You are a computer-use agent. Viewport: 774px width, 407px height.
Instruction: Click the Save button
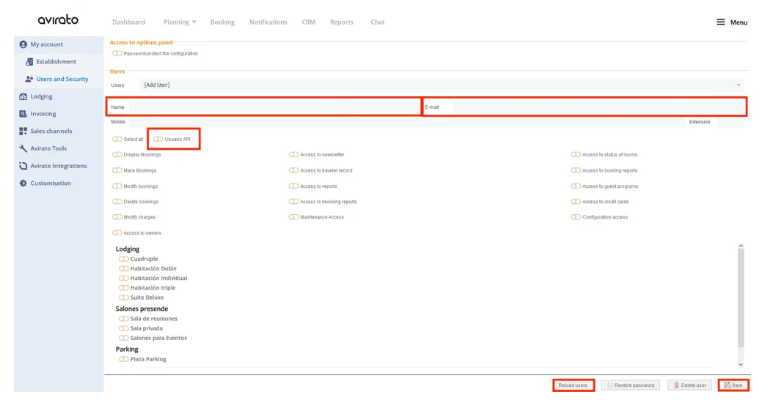click(x=733, y=385)
